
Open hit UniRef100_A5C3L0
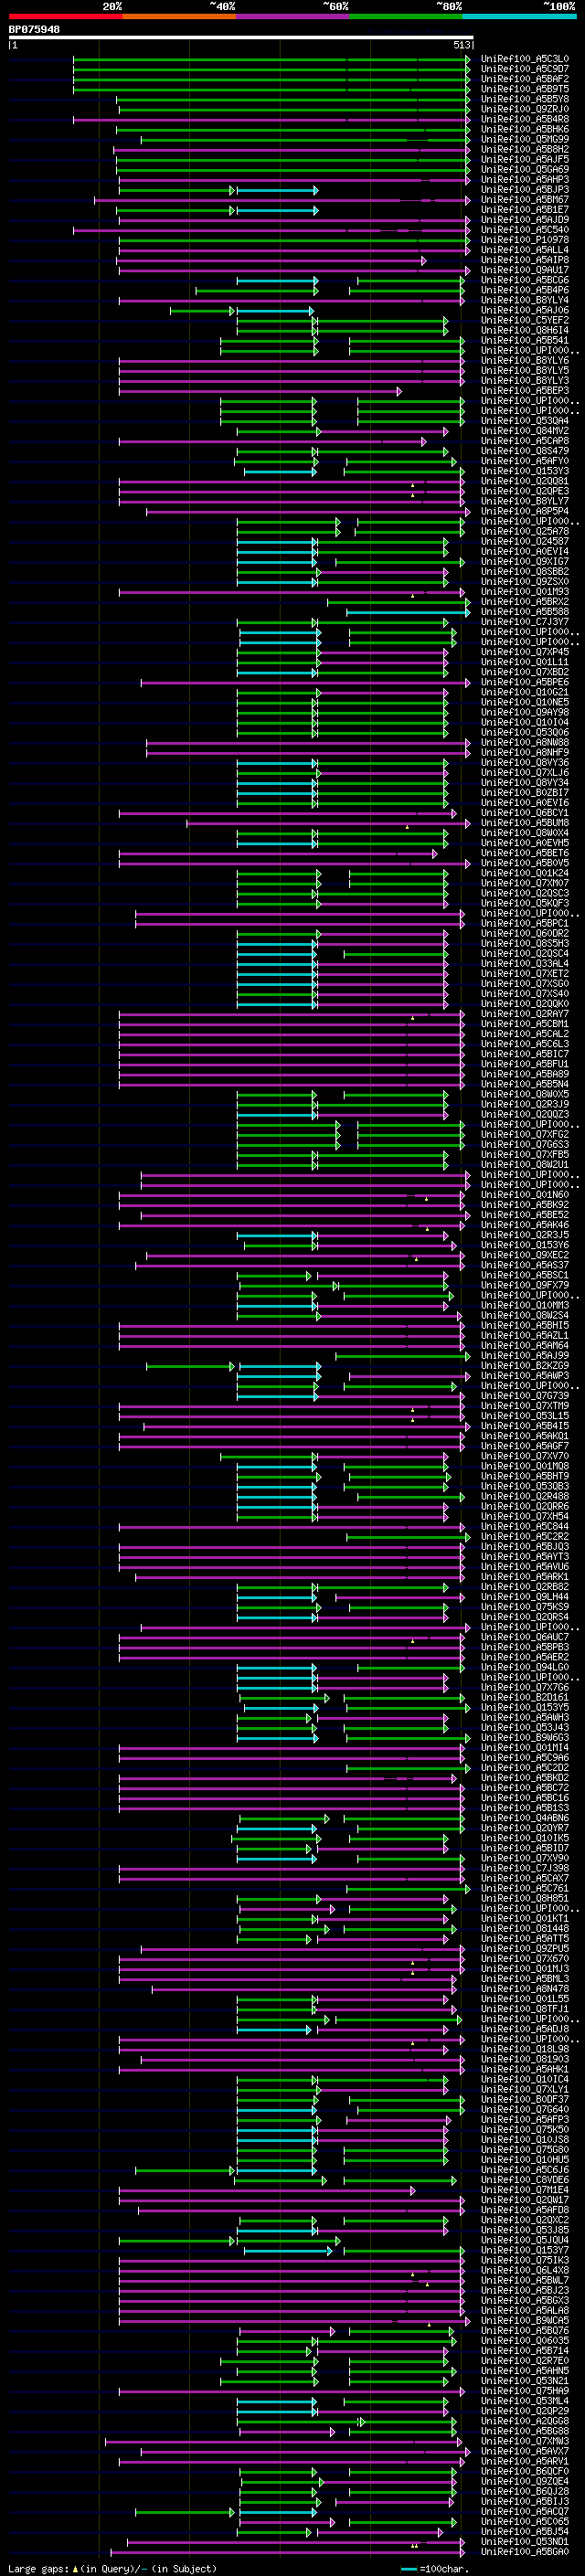525,59
